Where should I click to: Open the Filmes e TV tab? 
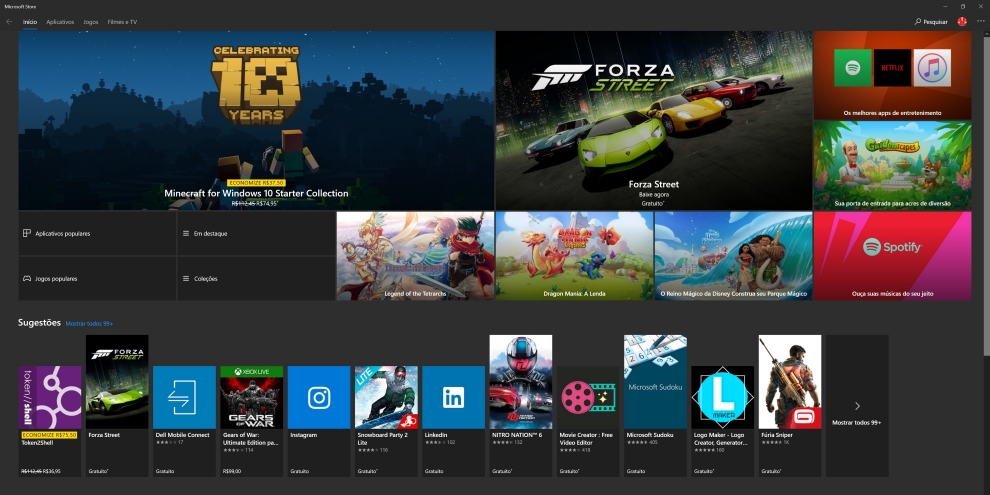pyautogui.click(x=122, y=22)
